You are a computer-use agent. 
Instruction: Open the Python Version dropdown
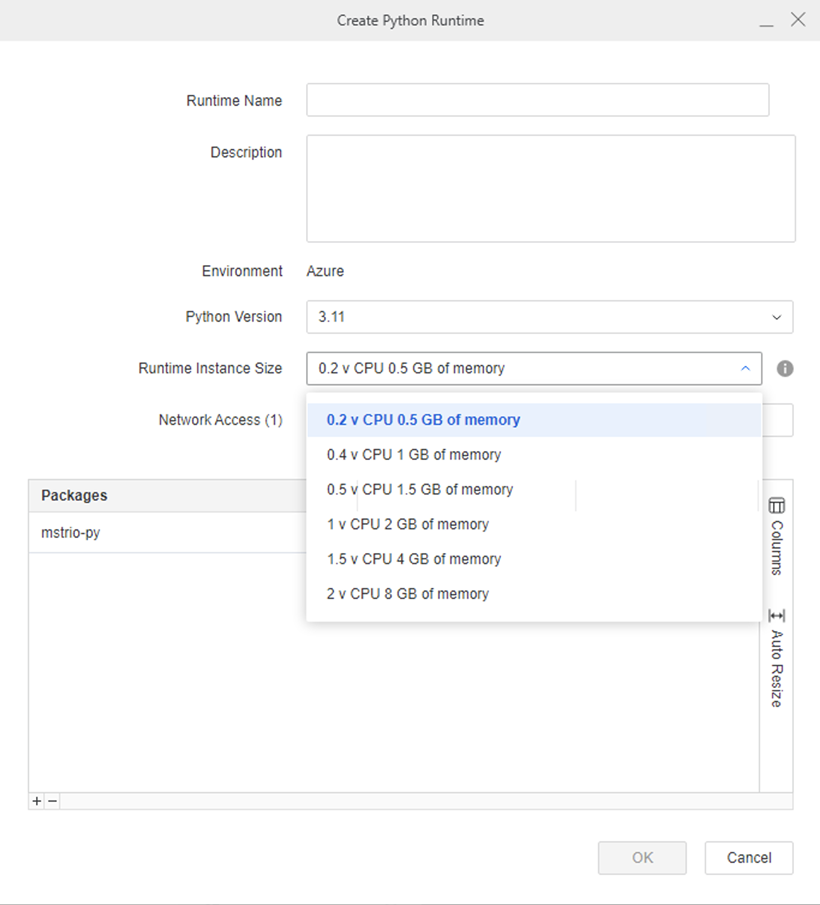tap(549, 317)
